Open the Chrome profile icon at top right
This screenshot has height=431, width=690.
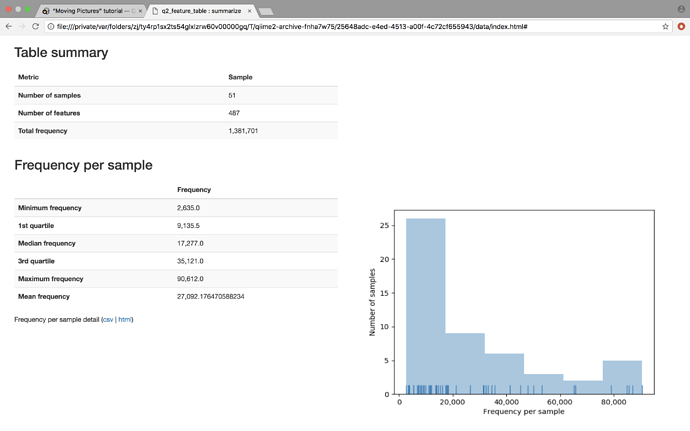[681, 9]
